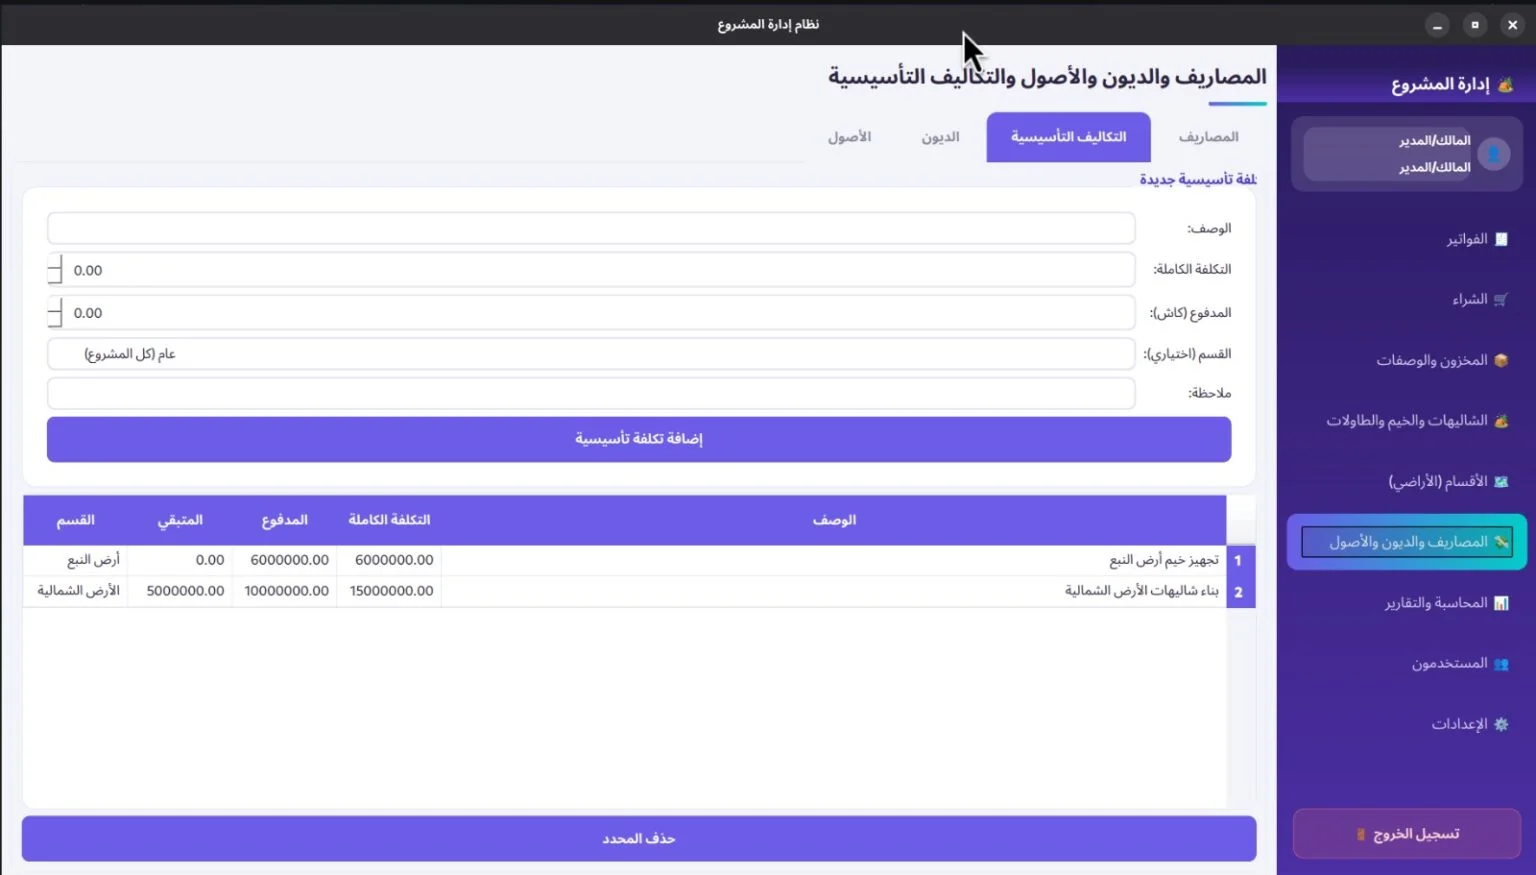This screenshot has width=1536, height=875.
Task: Click إضافة تكلفة تأسيسية button
Action: [x=639, y=439]
